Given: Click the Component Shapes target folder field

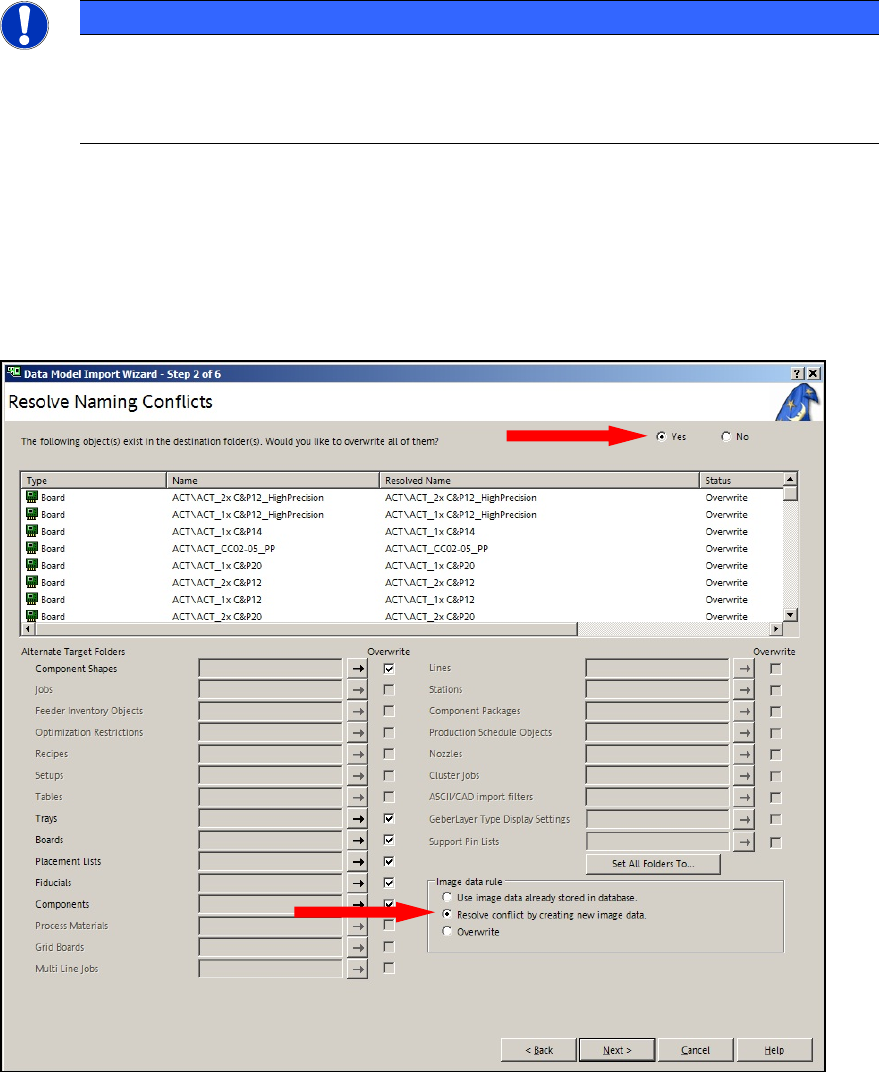Looking at the screenshot, I should tap(271, 669).
